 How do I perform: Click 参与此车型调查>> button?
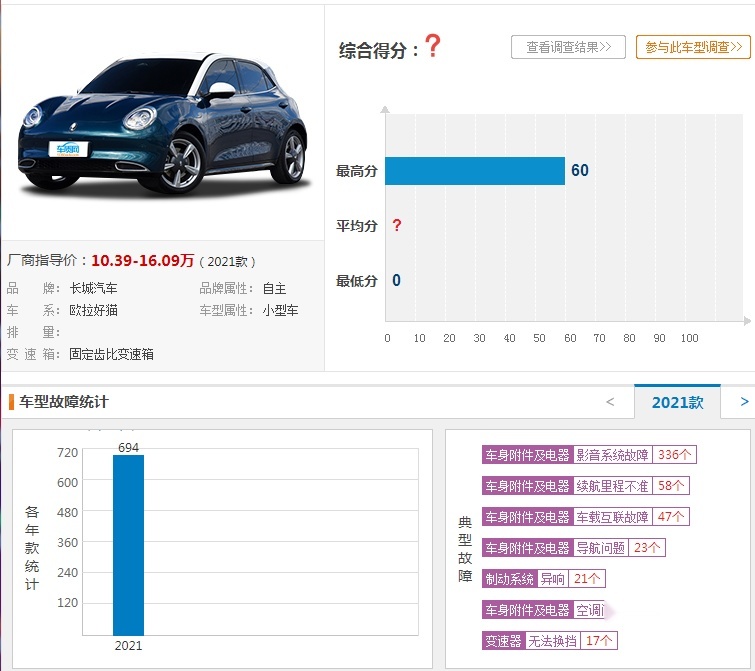[693, 47]
